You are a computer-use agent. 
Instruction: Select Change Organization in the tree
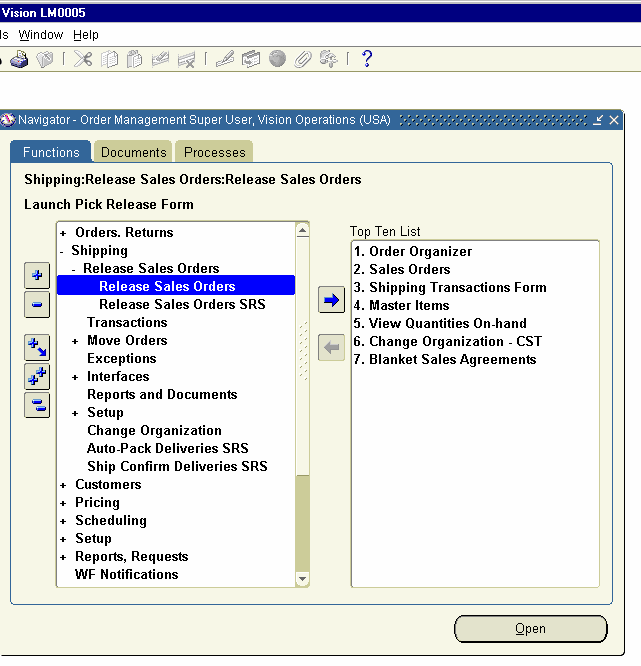154,431
